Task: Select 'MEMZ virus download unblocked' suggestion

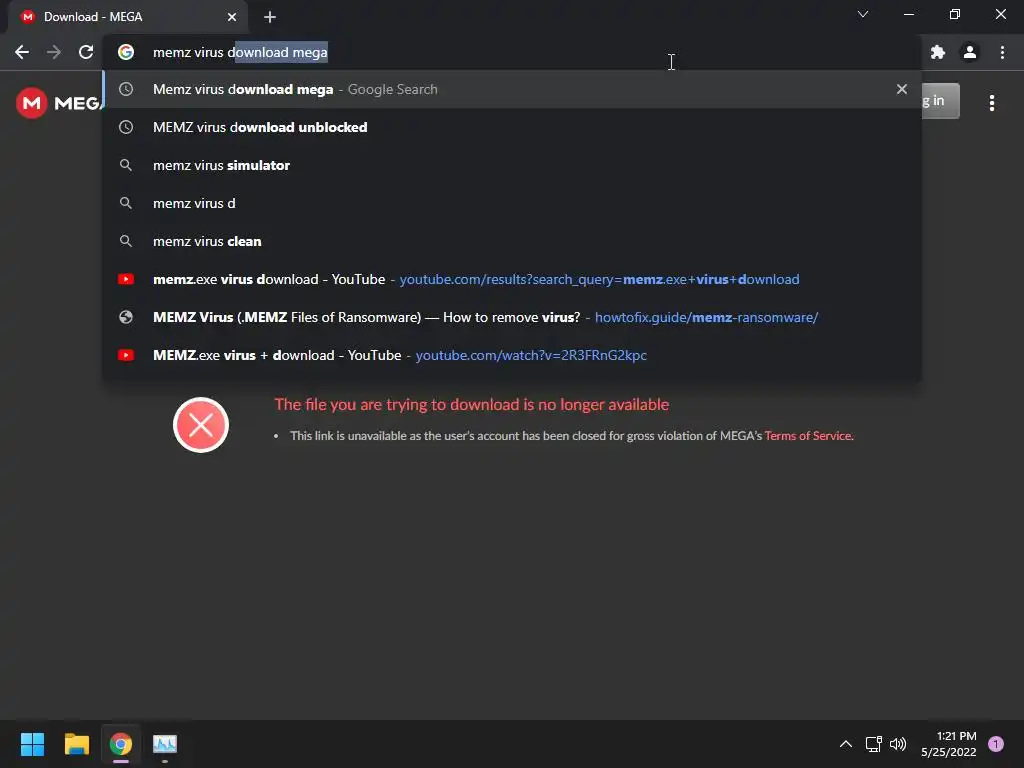Action: 512,127
